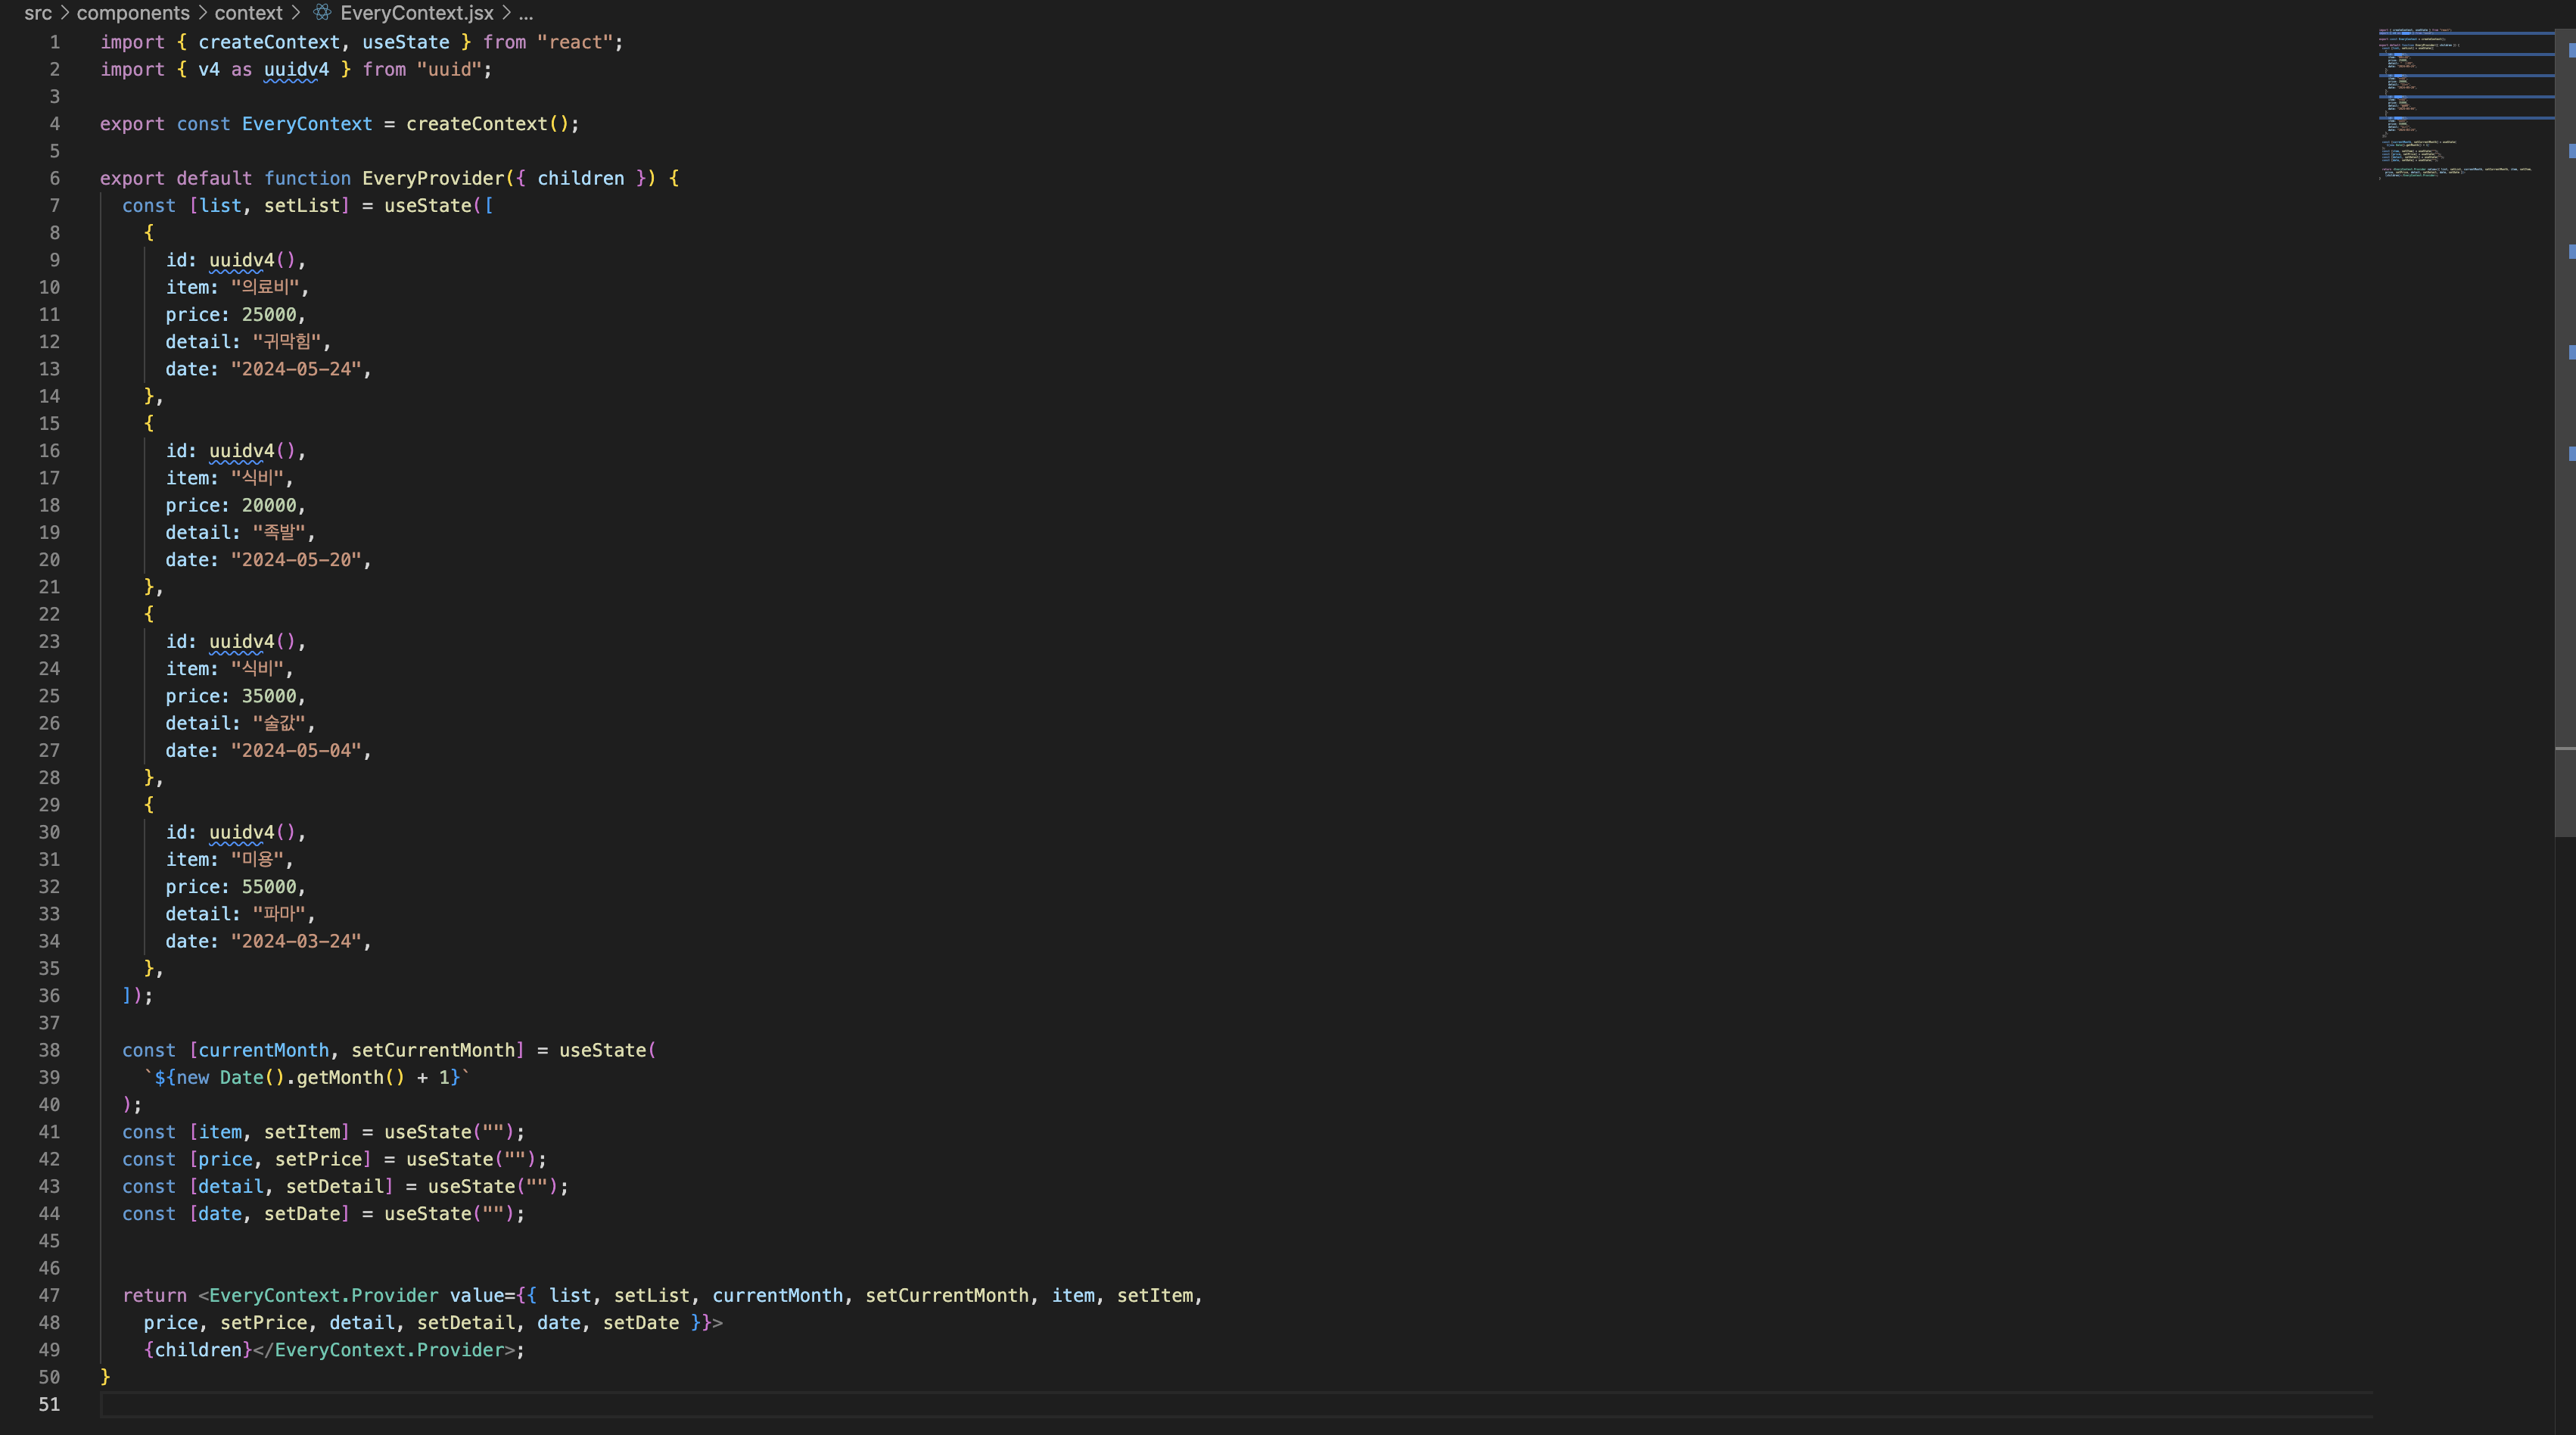Click the setCurrentMonth identifier on line 38
Image resolution: width=2576 pixels, height=1435 pixels.
pyautogui.click(x=433, y=1050)
